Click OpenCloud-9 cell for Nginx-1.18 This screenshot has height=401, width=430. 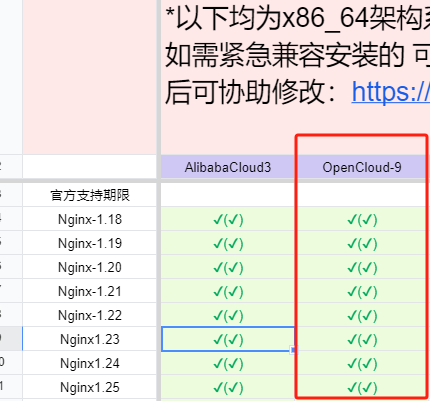point(362,219)
